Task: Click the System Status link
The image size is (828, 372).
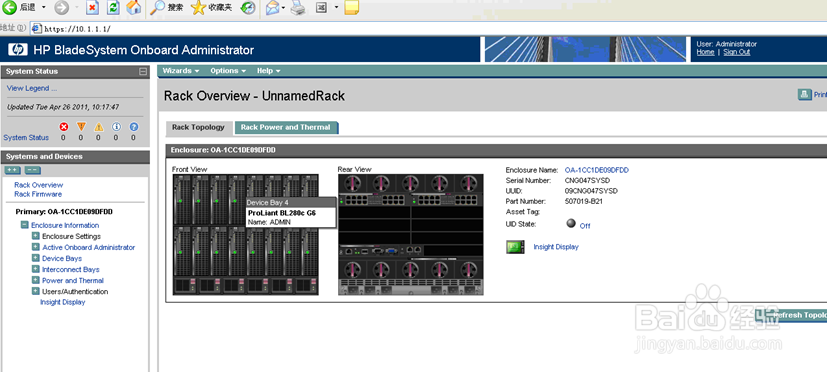Action: pos(26,137)
